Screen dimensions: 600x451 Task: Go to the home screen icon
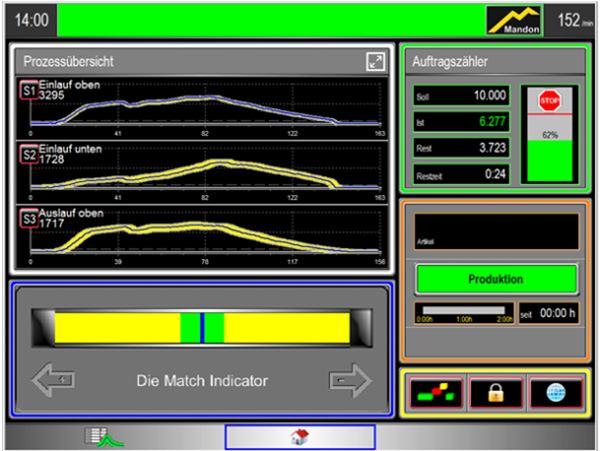pyautogui.click(x=299, y=437)
